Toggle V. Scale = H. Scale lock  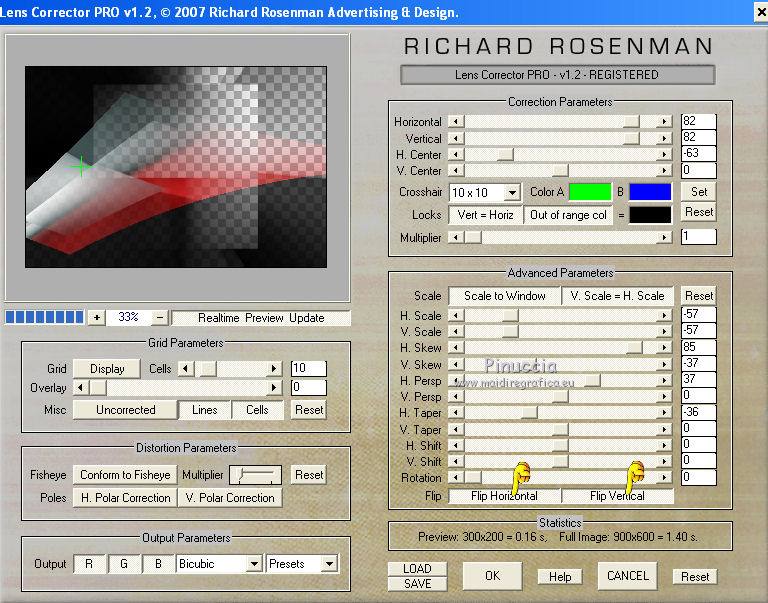617,296
